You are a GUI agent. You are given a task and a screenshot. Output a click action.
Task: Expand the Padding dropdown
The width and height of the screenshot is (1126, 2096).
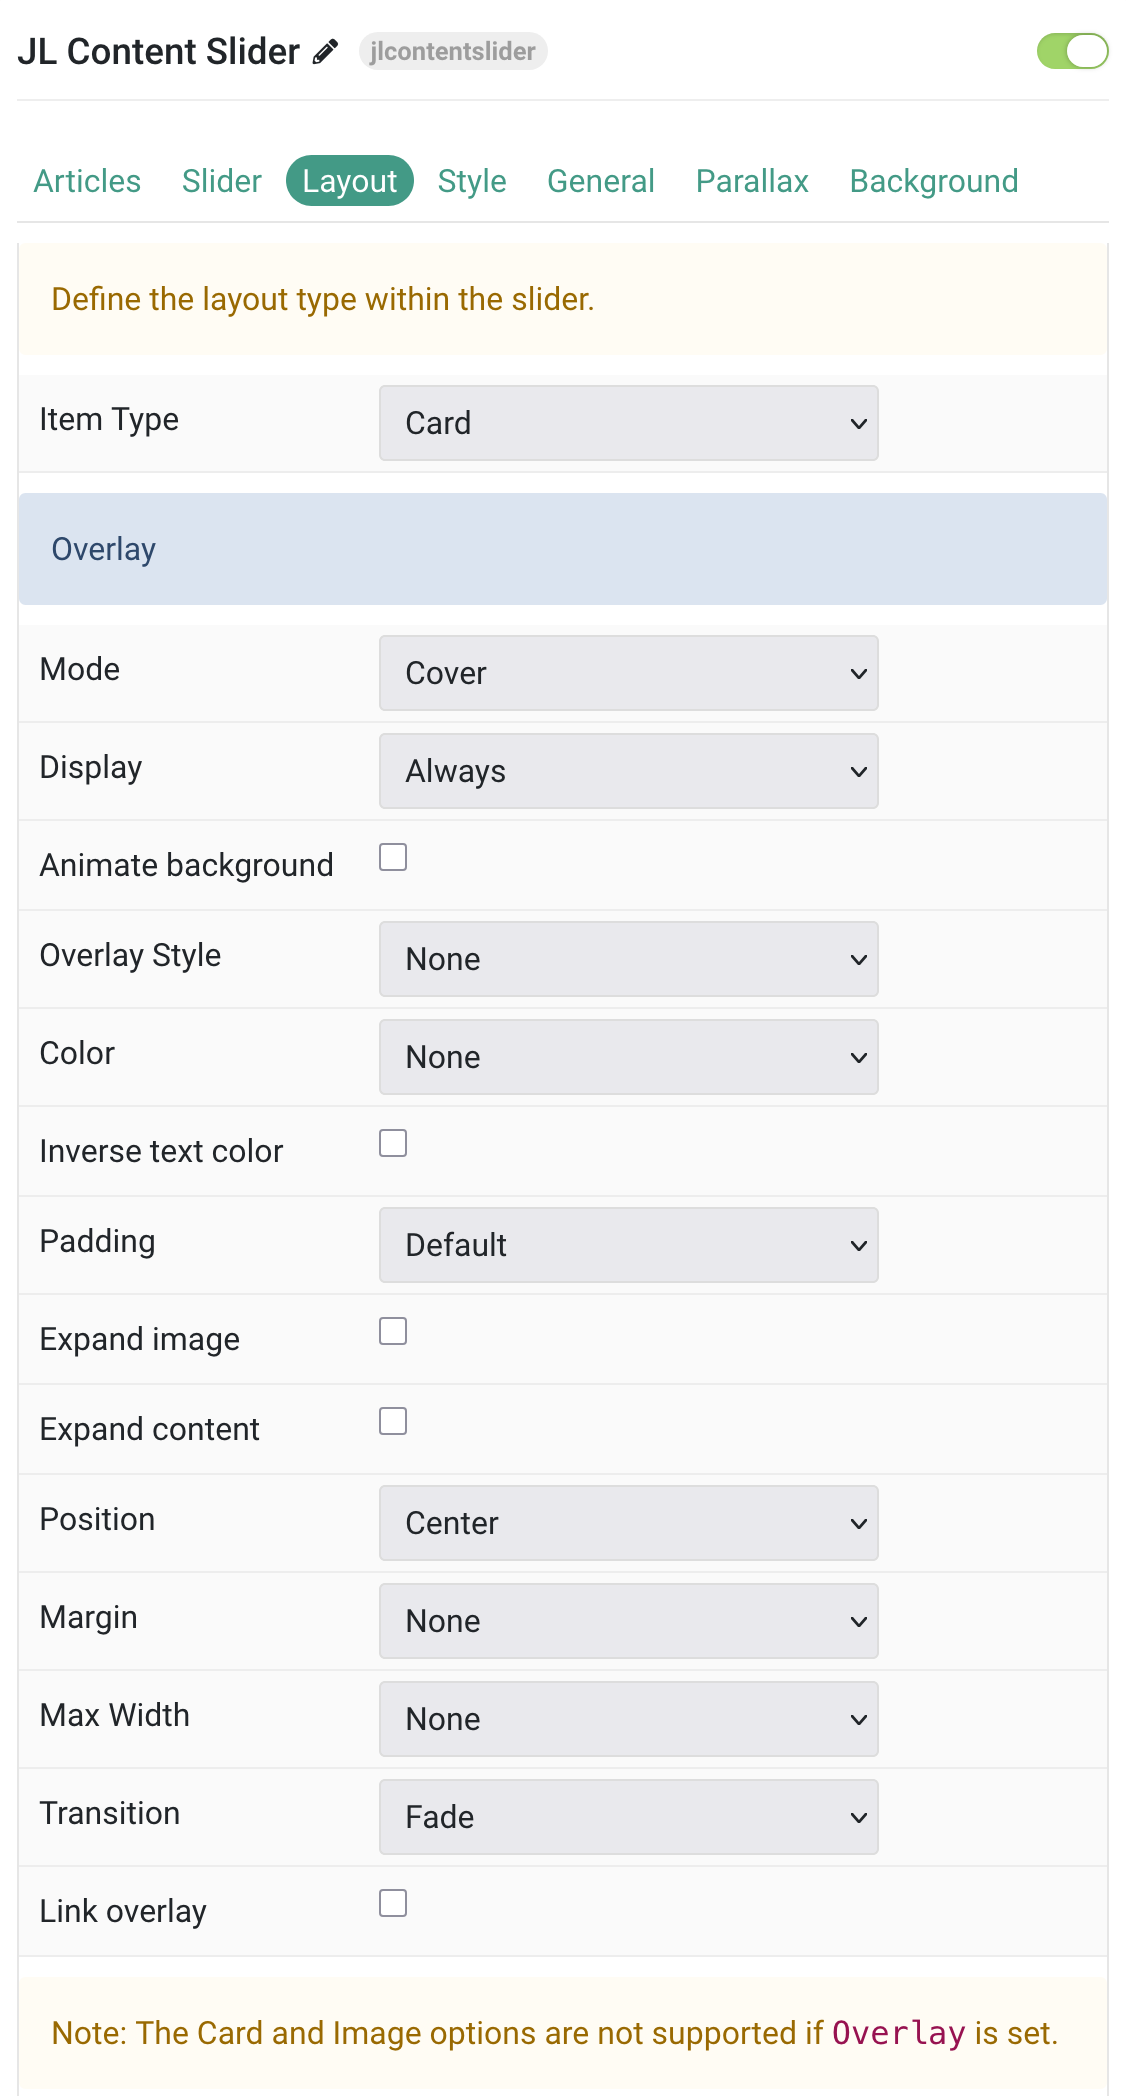(x=628, y=1245)
